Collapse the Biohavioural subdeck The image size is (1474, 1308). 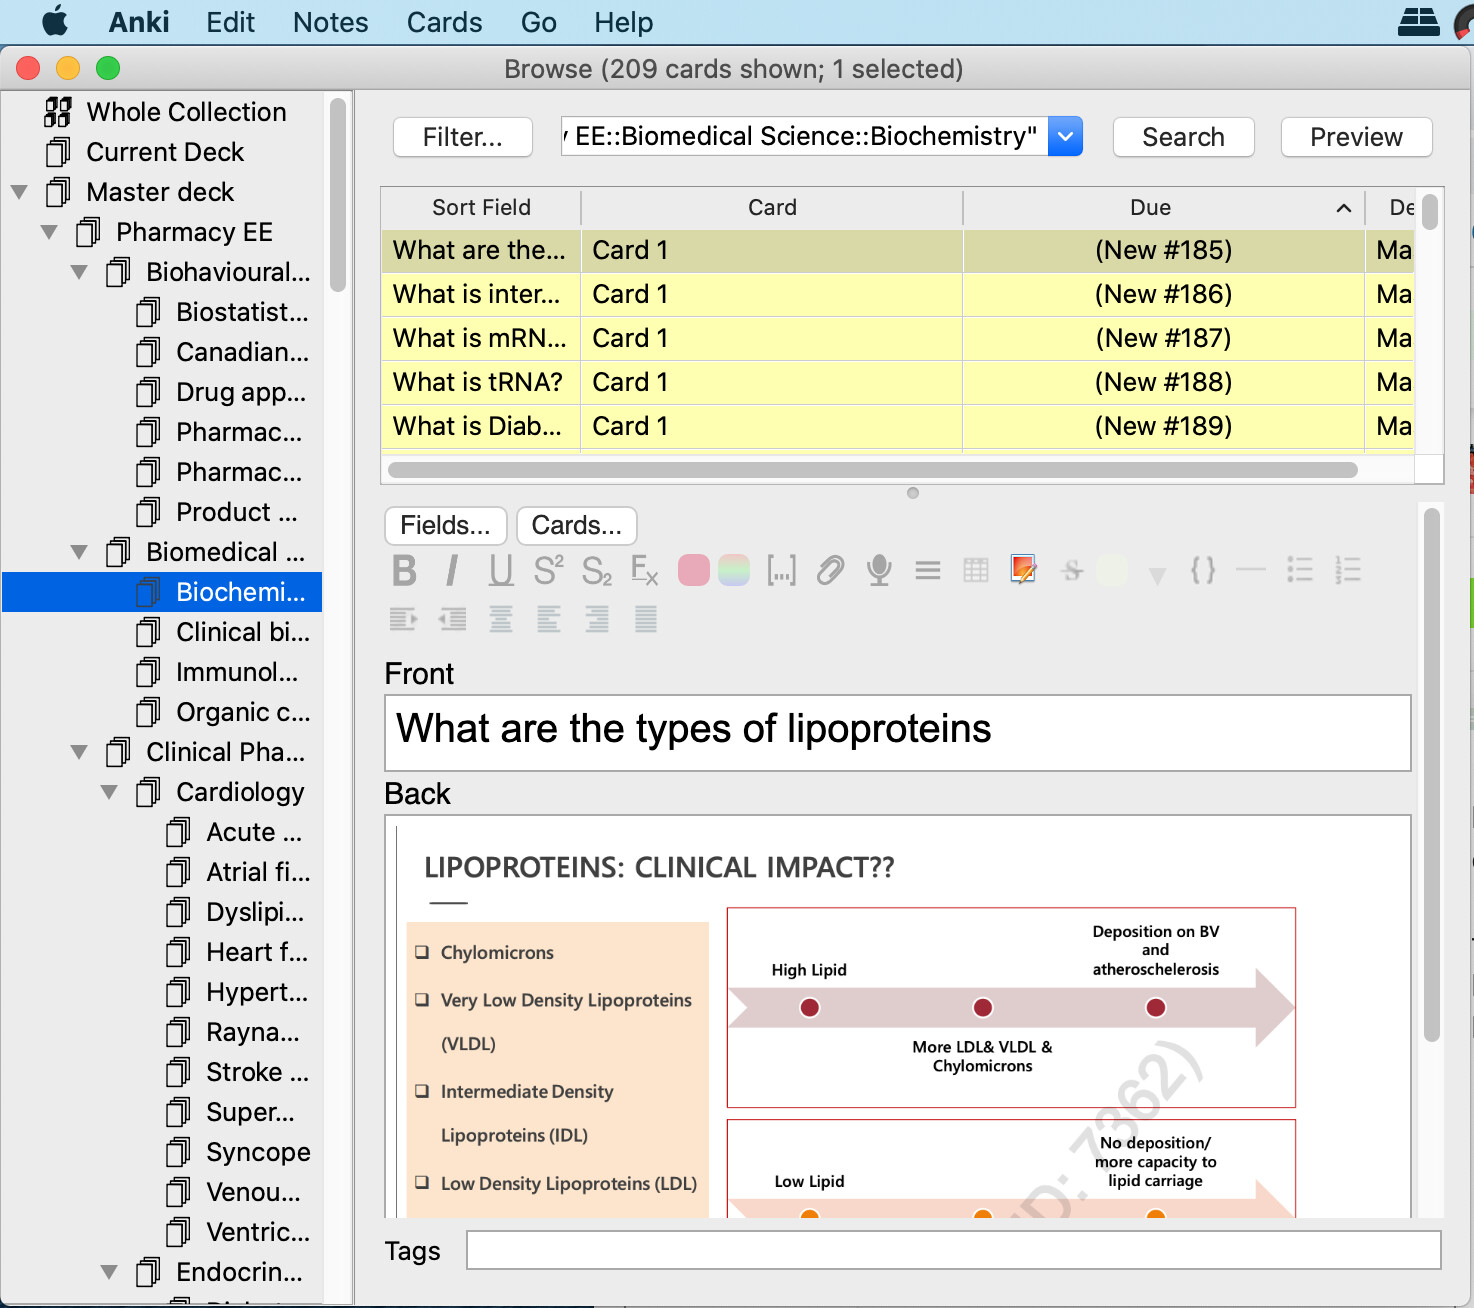79,272
